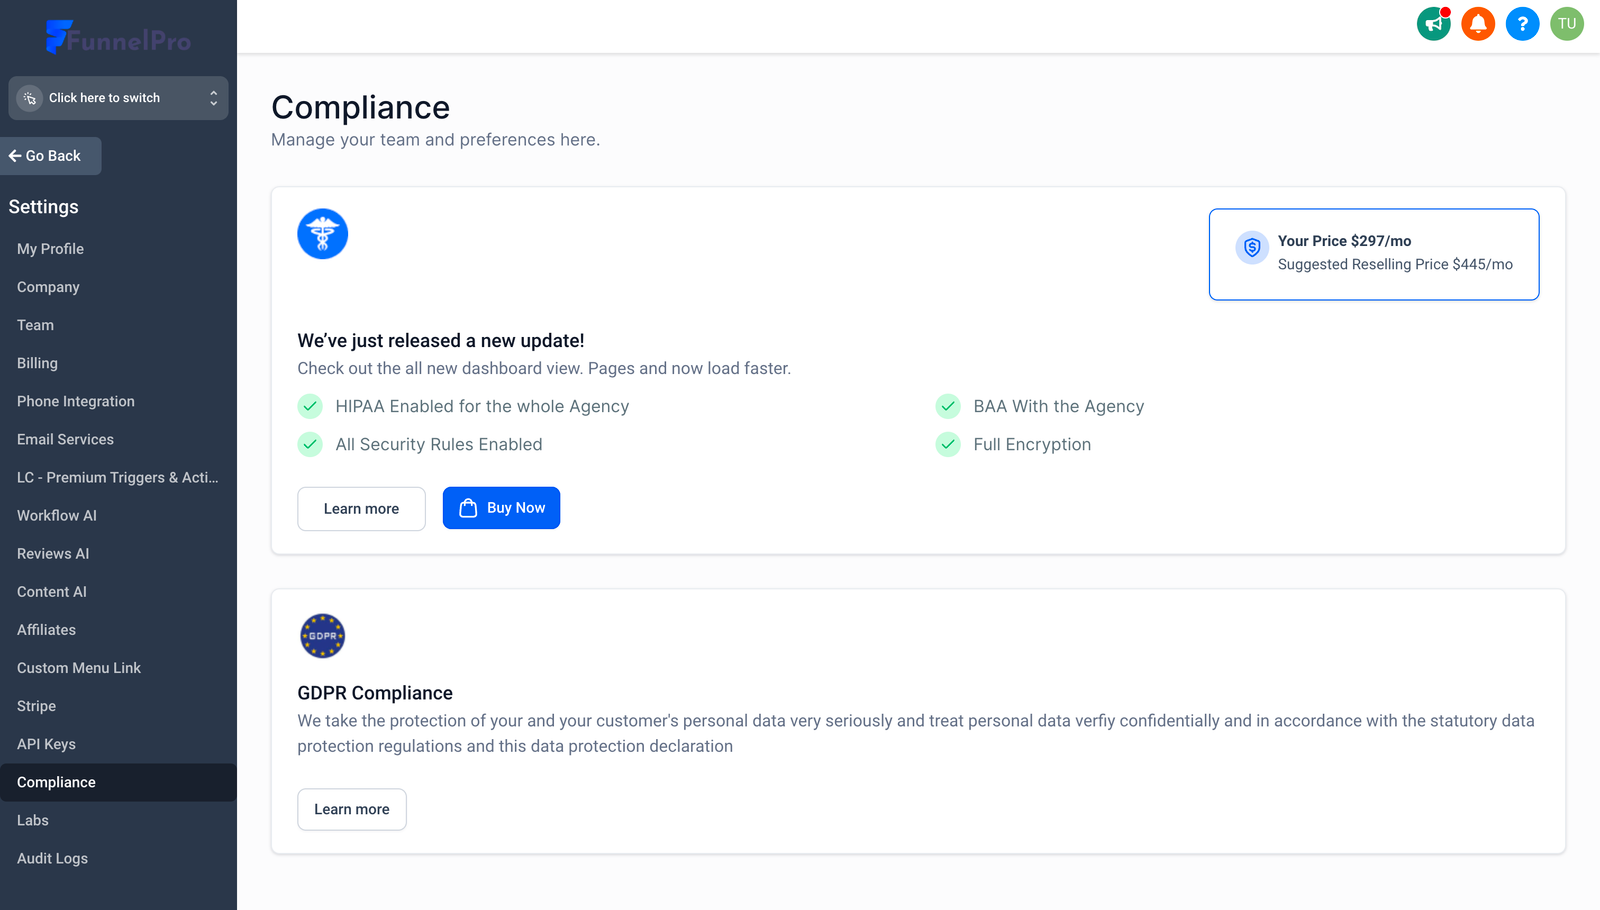Click the TU user avatar
The image size is (1600, 910).
pyautogui.click(x=1567, y=24)
